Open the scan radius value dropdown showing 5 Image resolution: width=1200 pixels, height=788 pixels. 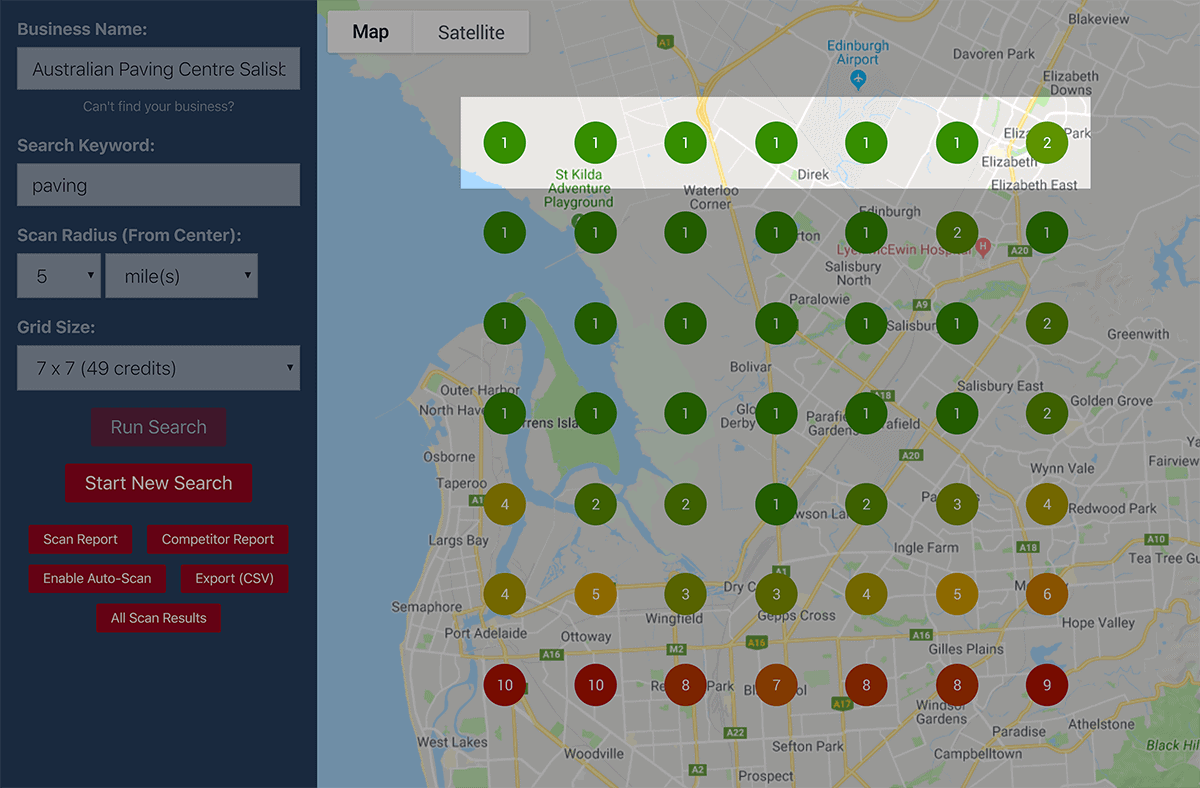coord(58,275)
